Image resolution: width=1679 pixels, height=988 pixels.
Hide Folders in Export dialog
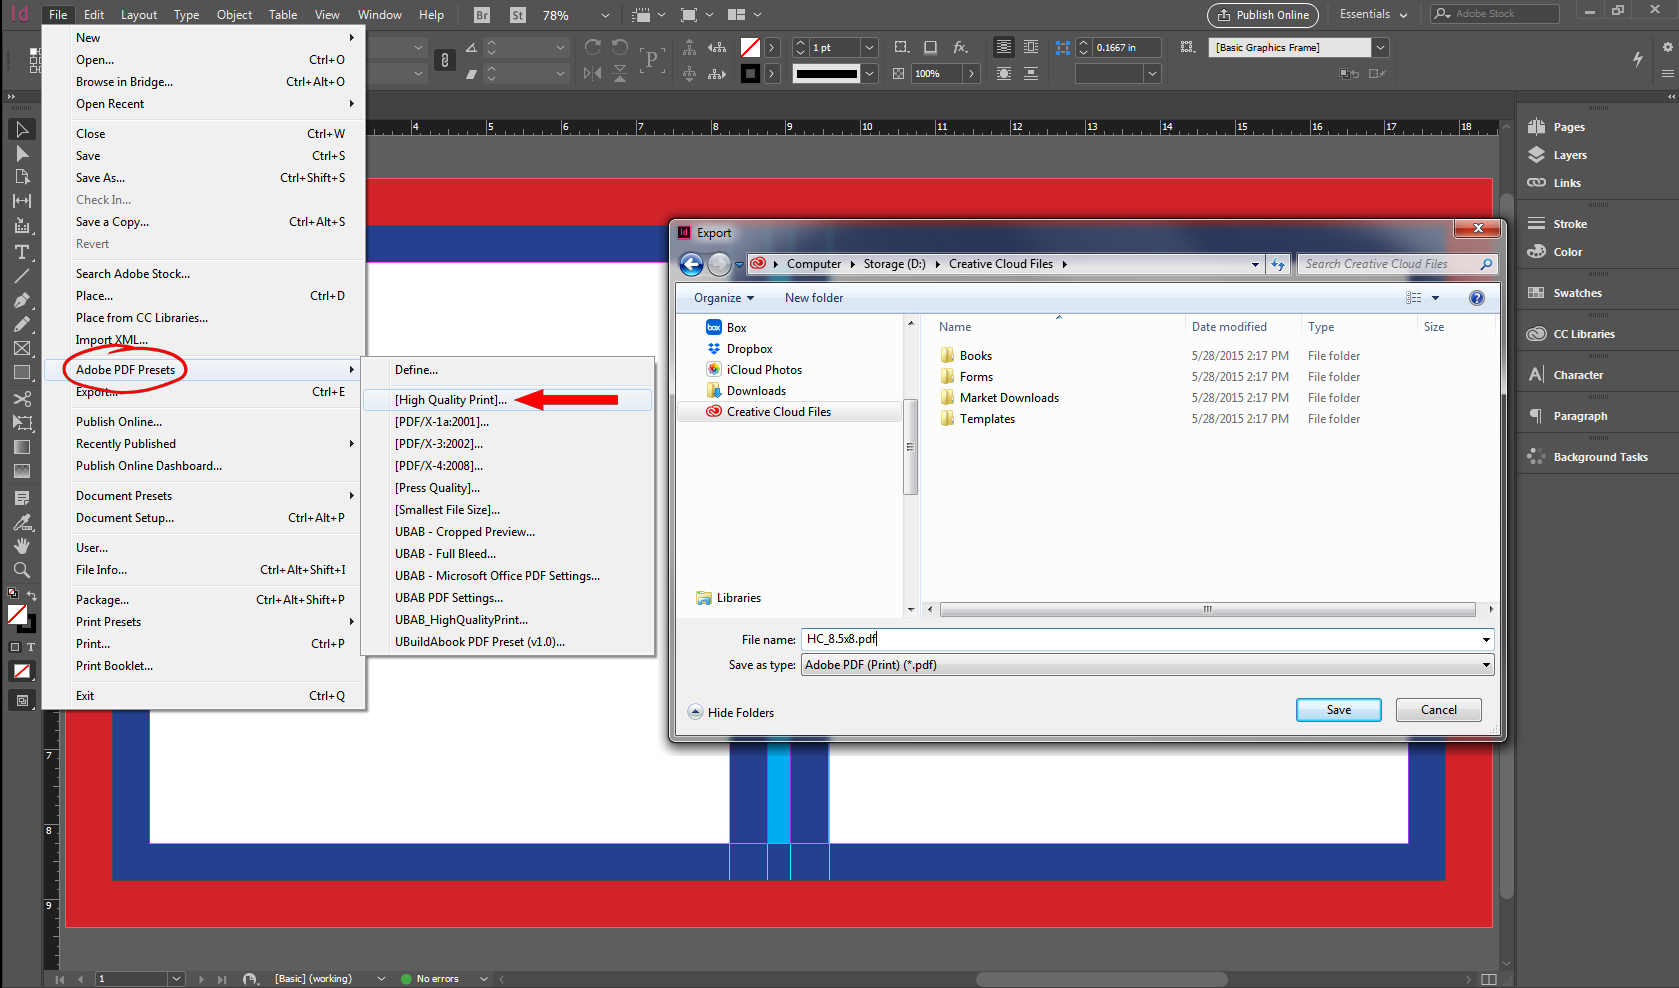coord(731,713)
